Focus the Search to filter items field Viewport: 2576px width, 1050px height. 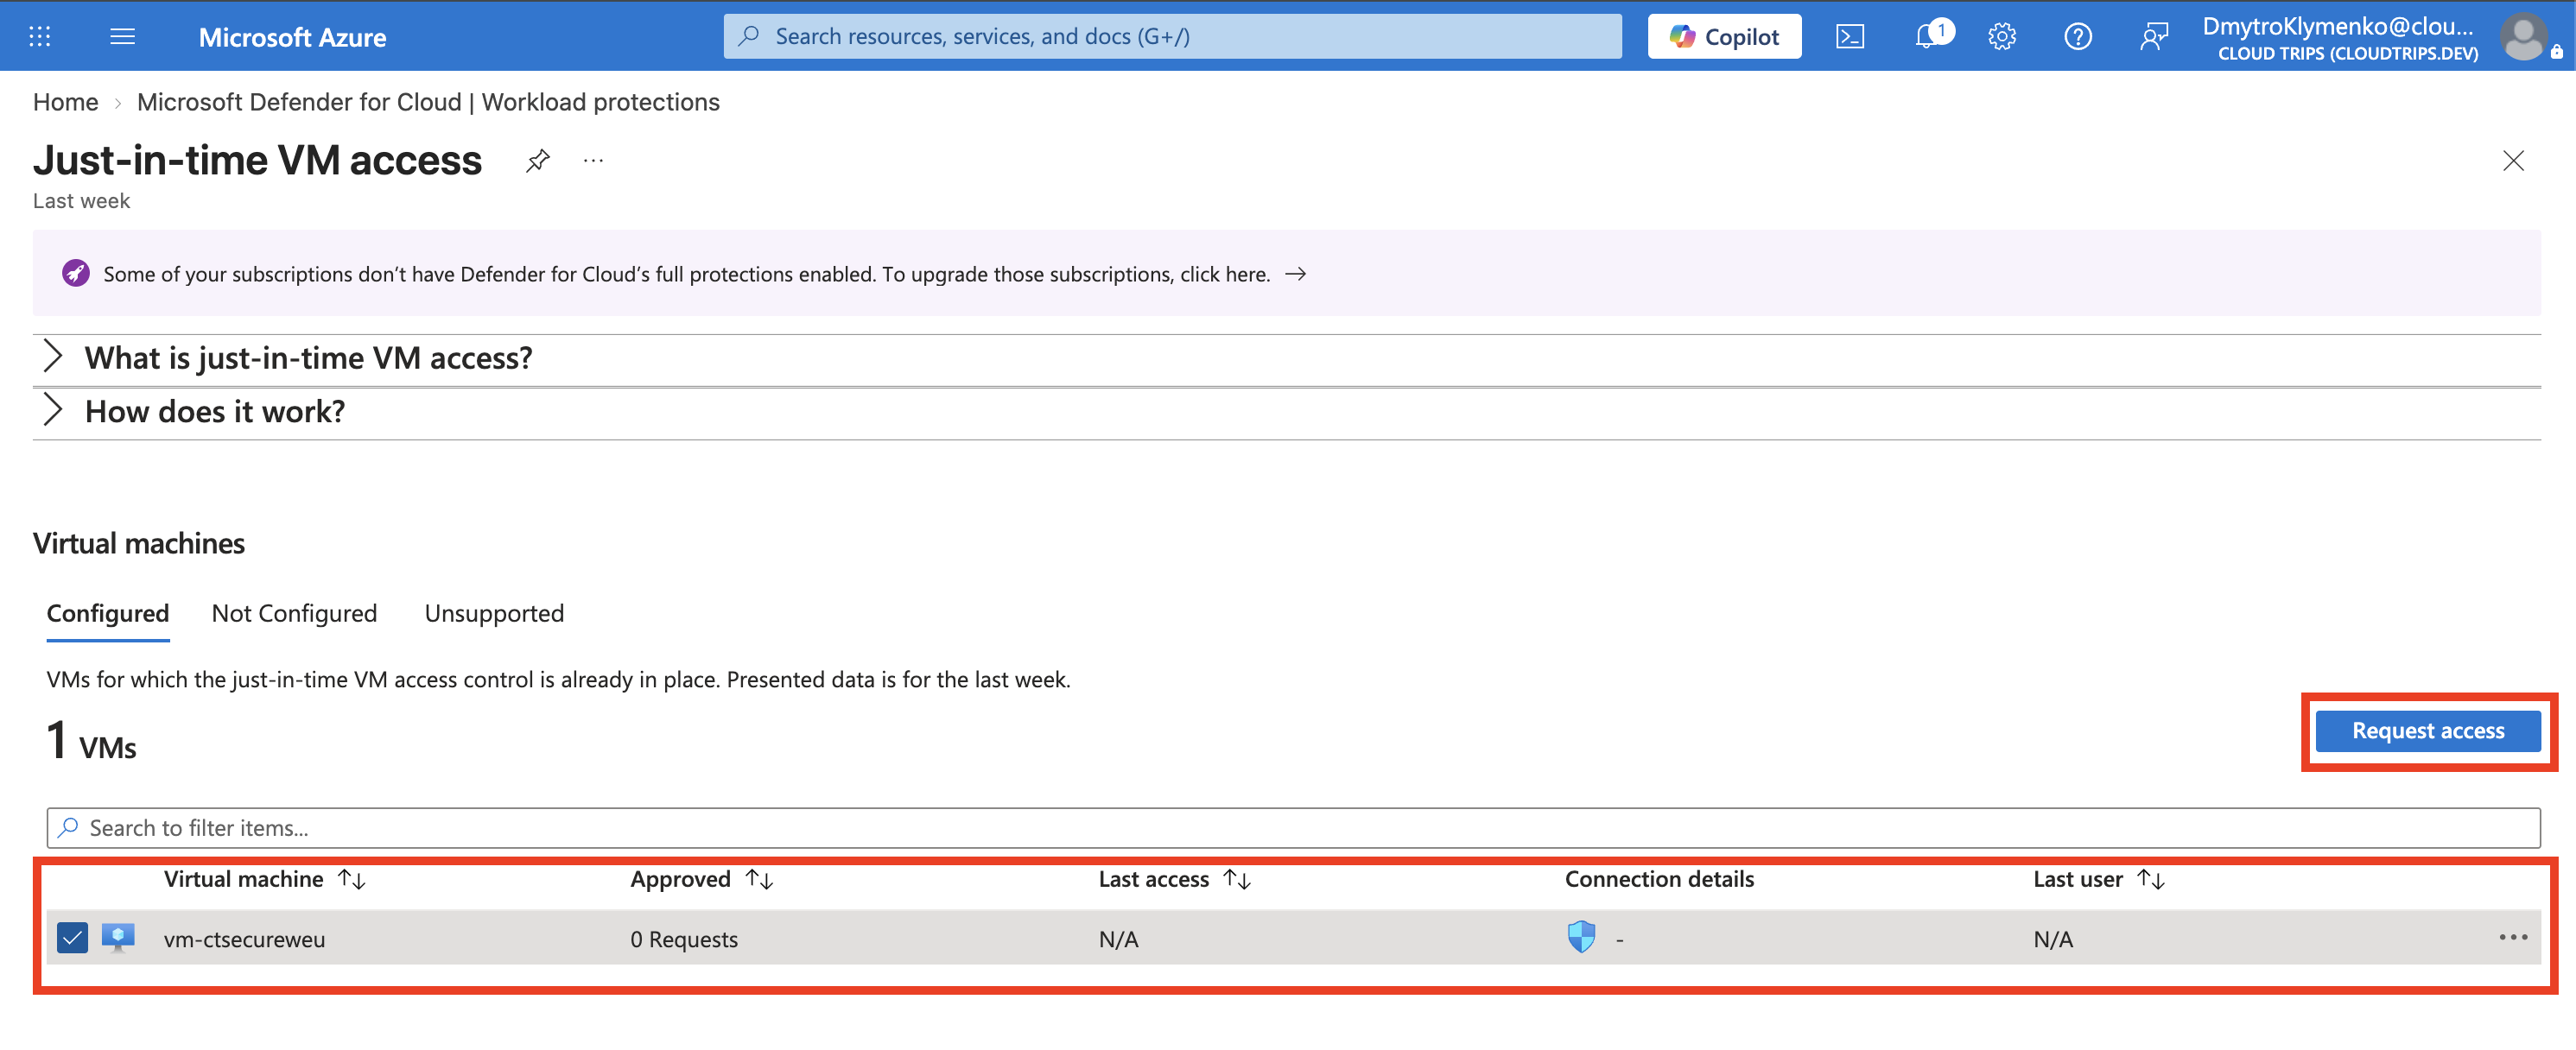1293,828
